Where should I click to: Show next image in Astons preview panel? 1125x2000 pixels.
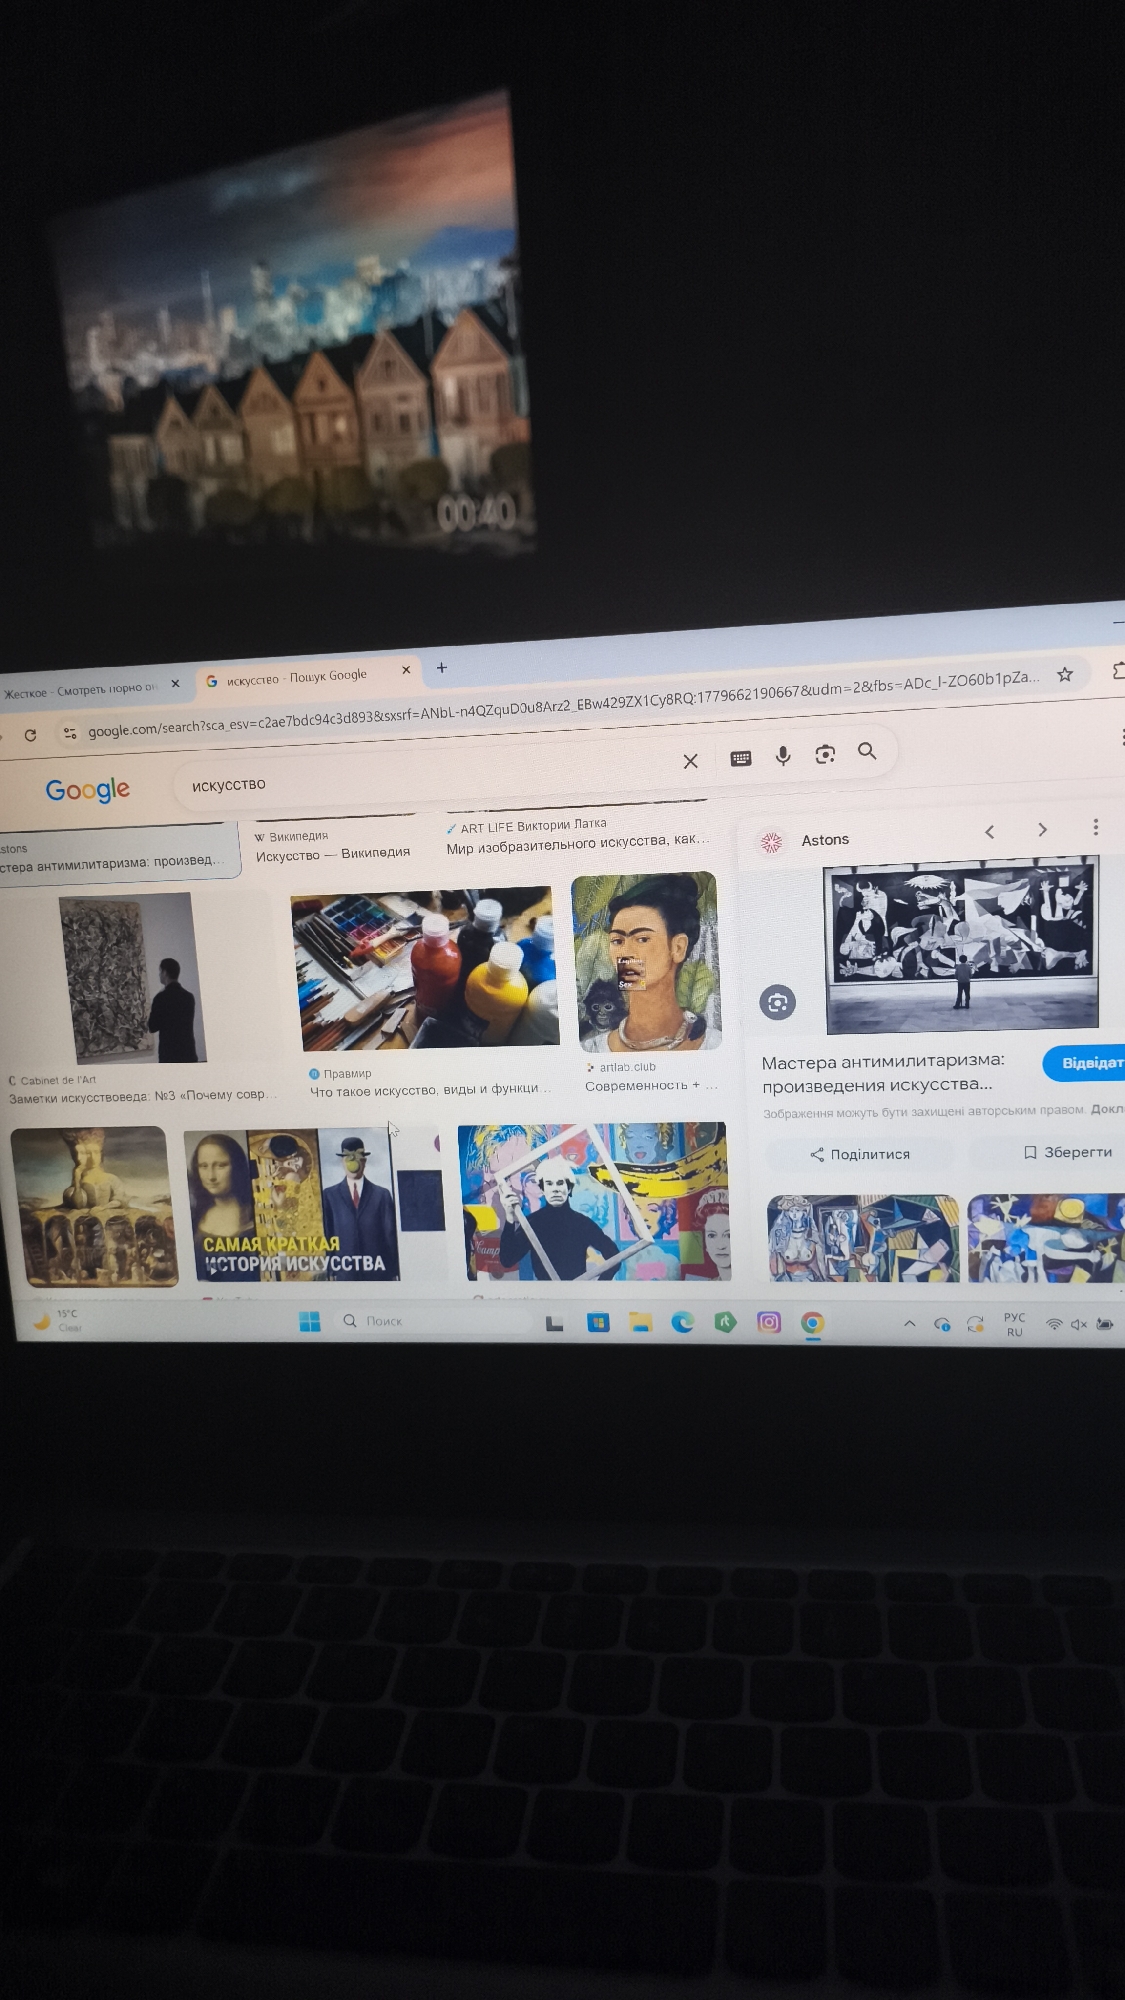tap(1042, 829)
